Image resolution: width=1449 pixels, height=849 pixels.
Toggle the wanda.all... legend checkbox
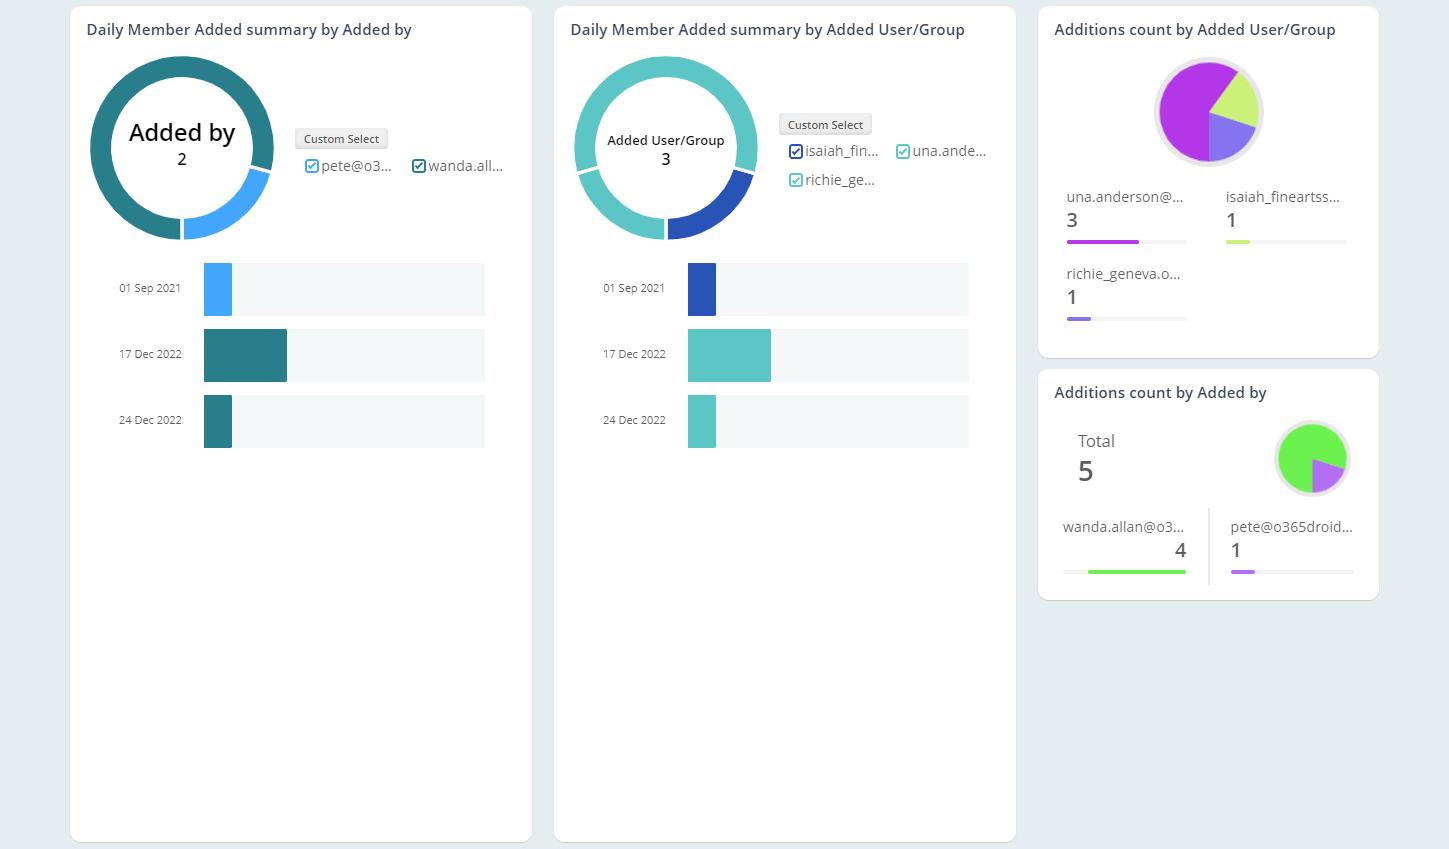coord(419,167)
